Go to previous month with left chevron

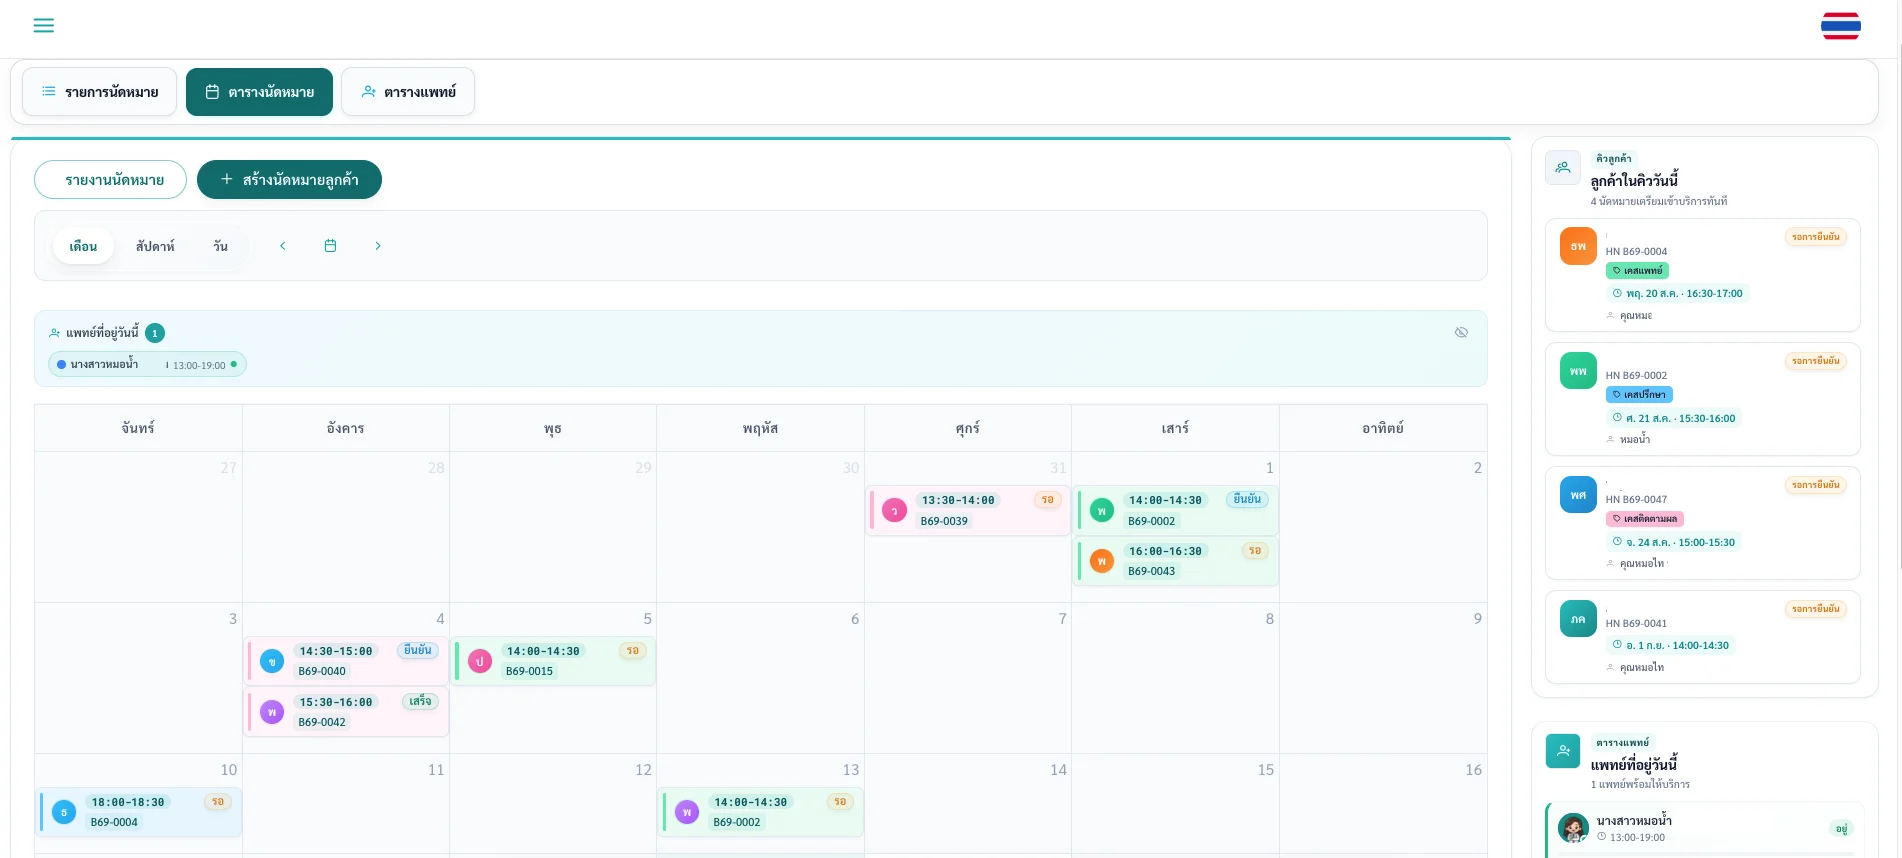(283, 246)
